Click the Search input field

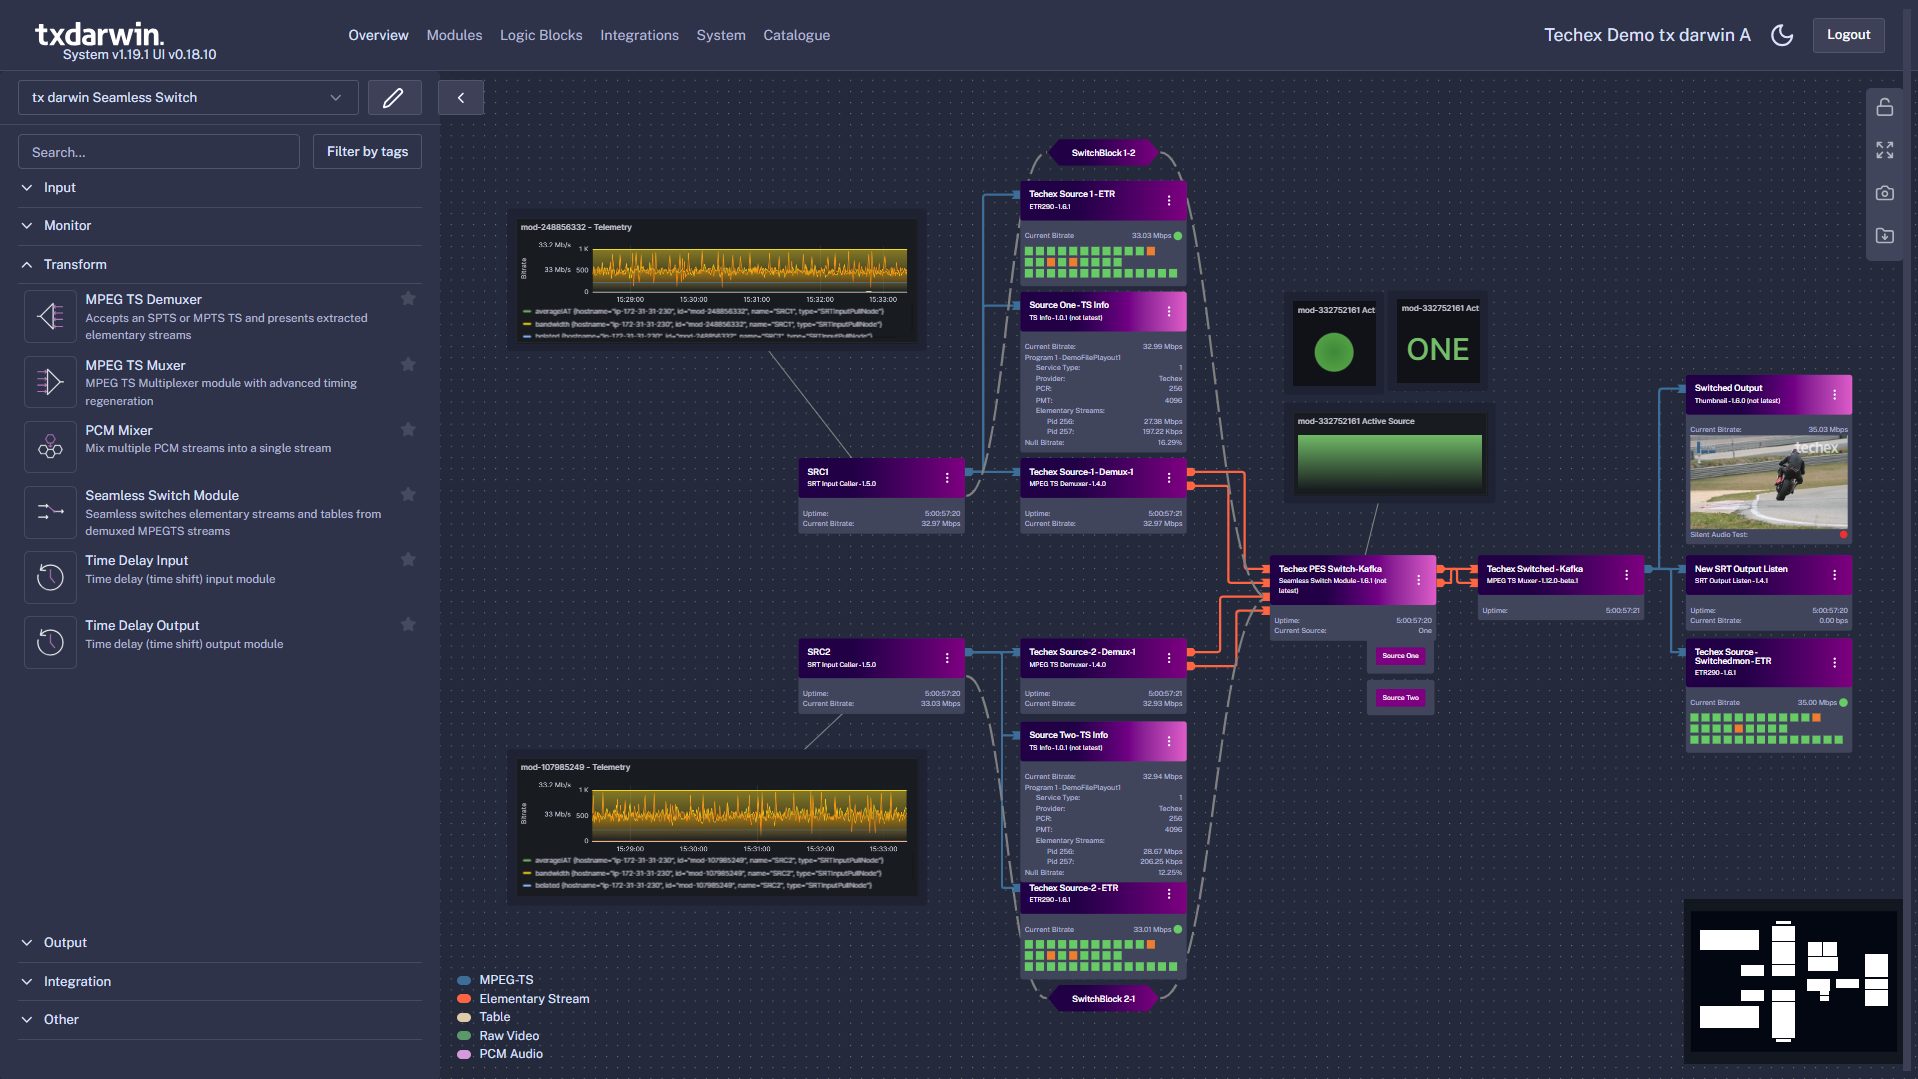[159, 152]
